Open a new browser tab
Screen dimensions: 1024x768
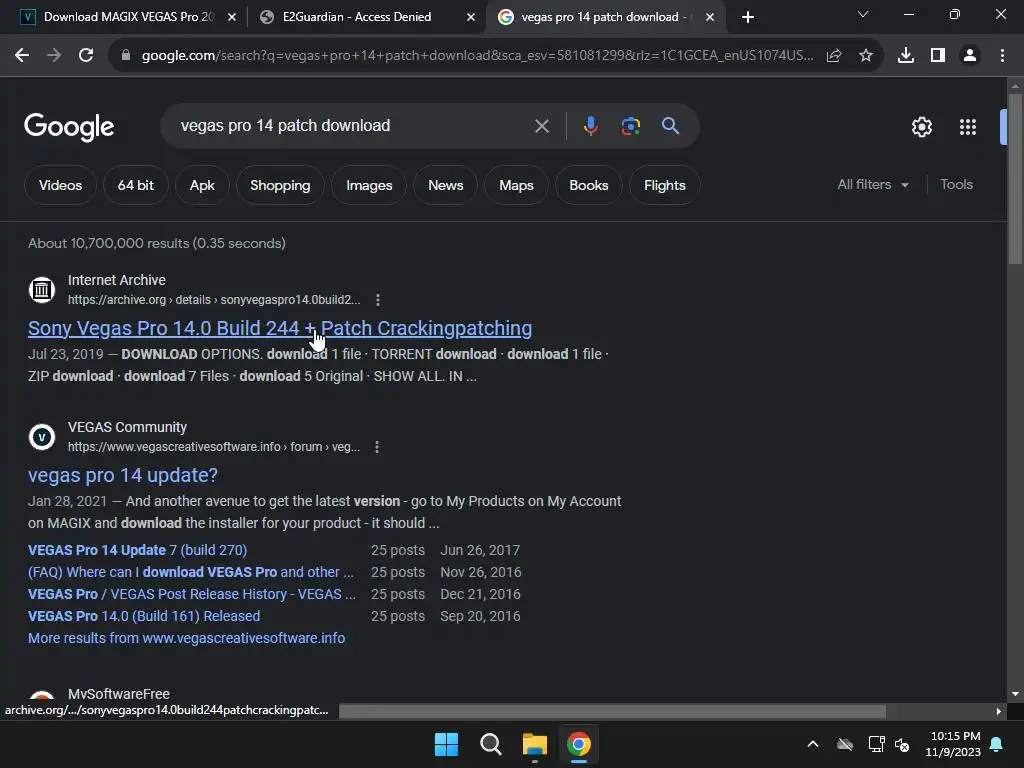(748, 17)
